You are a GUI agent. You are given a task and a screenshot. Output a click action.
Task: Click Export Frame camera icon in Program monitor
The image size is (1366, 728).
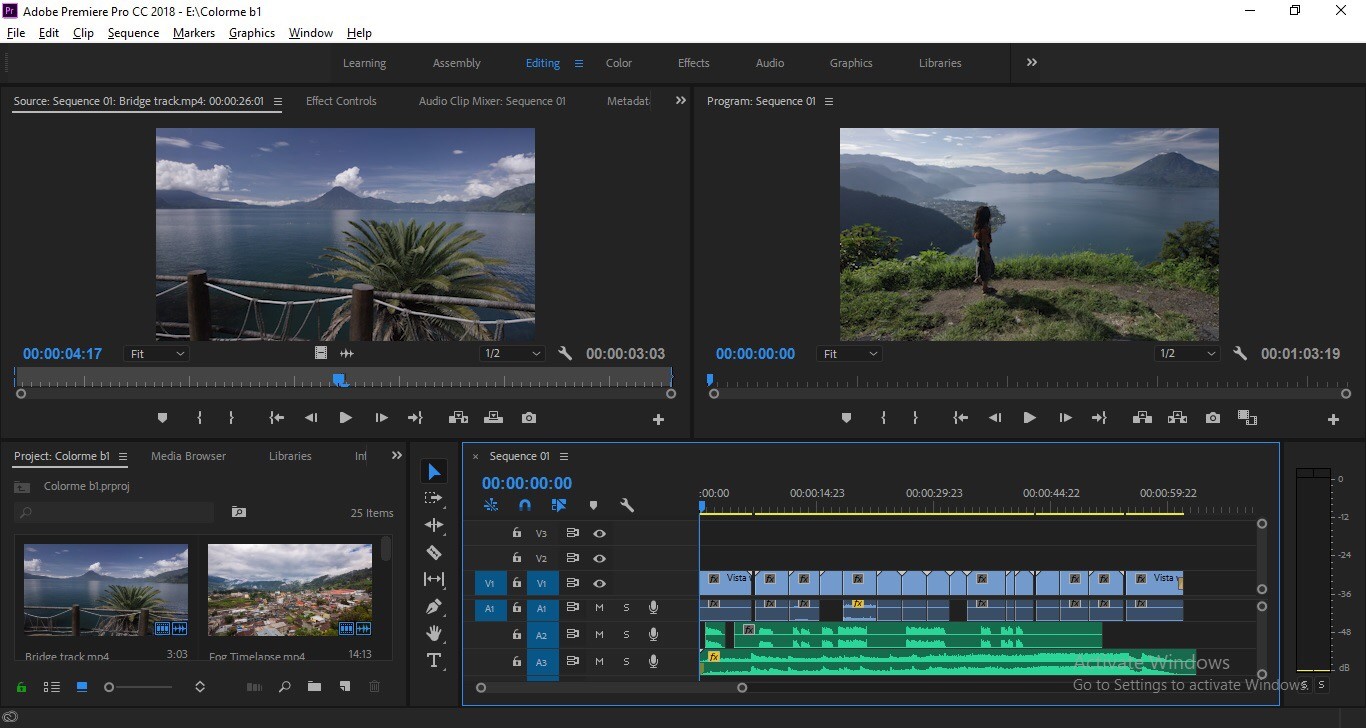point(1213,418)
